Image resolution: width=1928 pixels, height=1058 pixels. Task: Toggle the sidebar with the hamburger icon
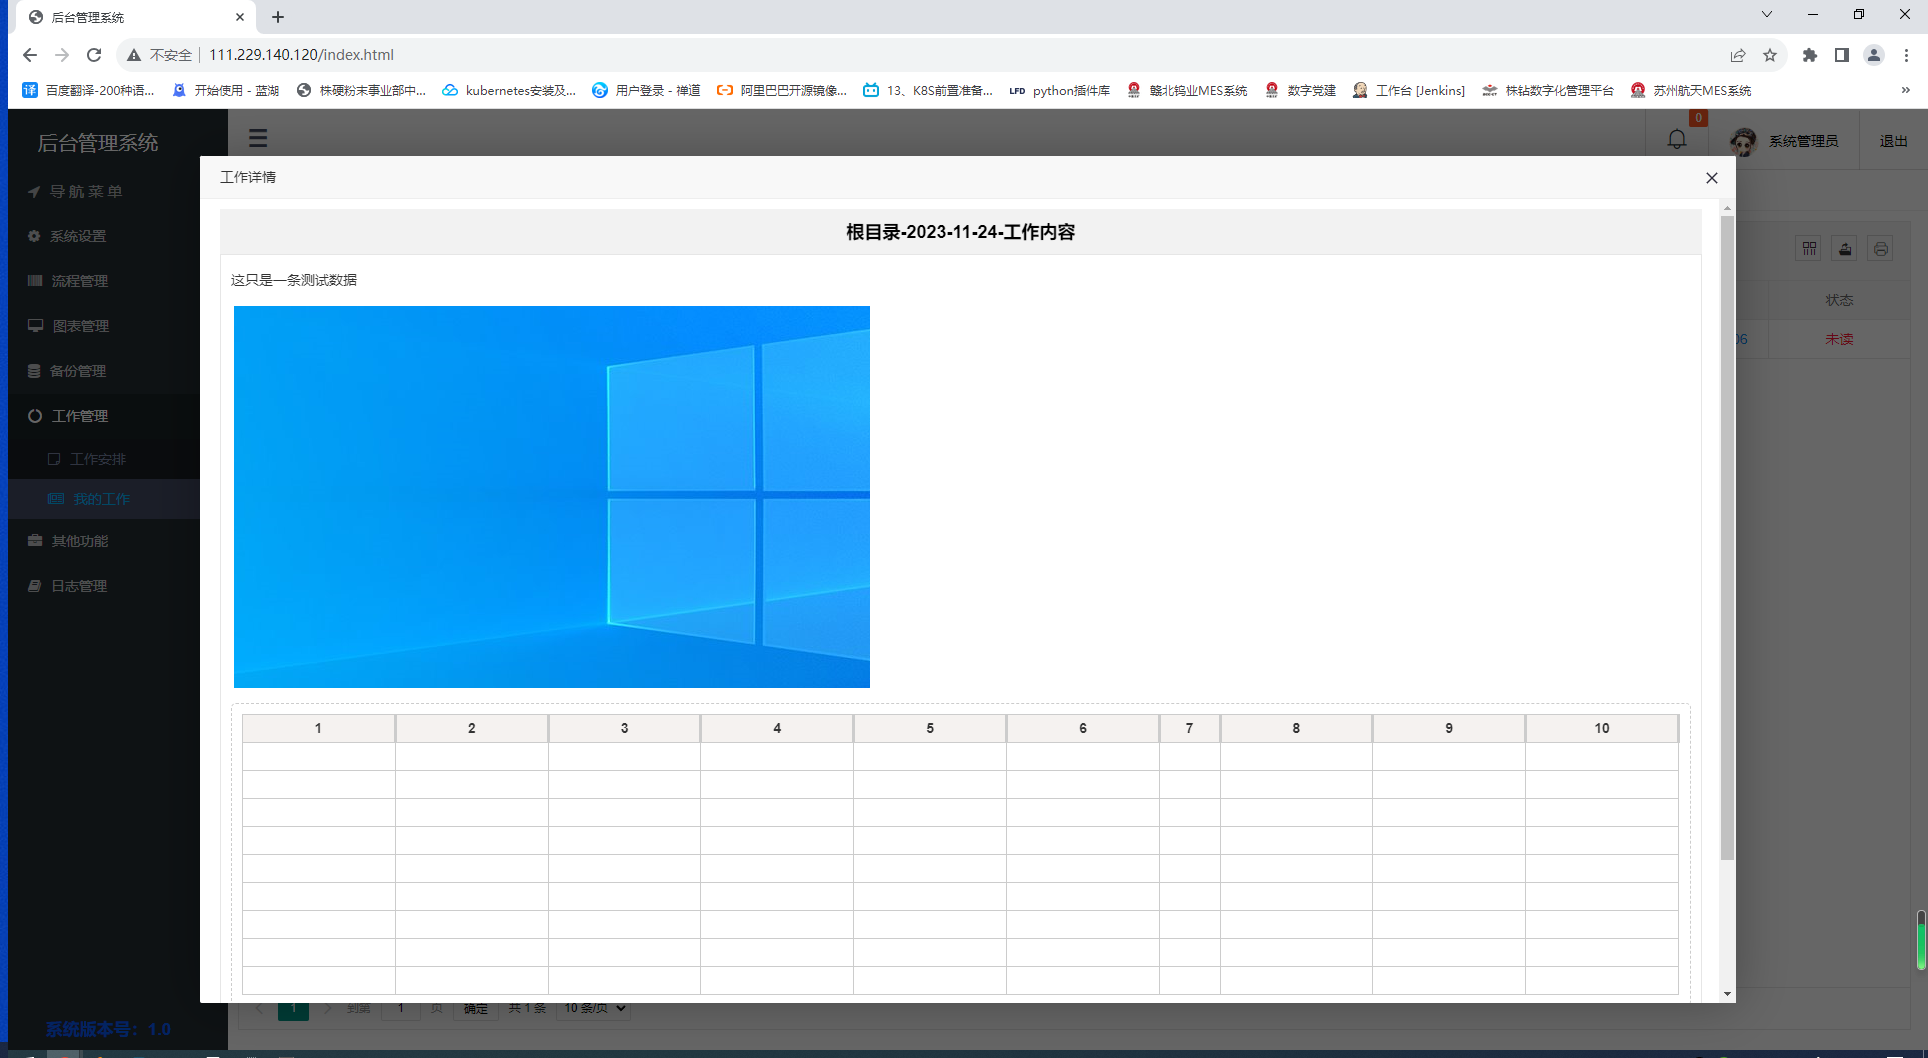258,138
